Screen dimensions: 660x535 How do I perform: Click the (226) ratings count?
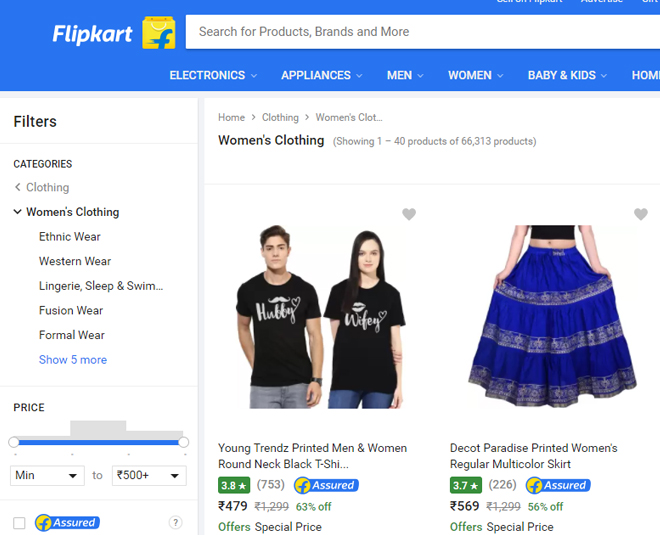tap(503, 485)
